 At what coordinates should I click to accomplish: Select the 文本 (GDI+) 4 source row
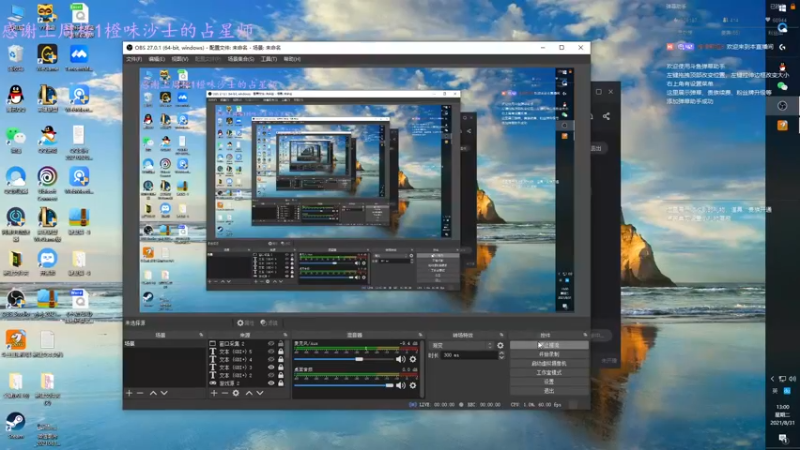247,359
